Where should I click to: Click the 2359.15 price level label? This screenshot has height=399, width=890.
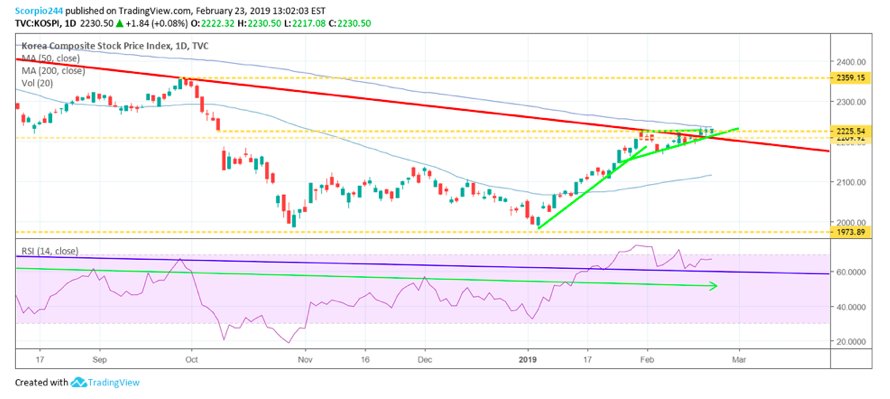click(850, 78)
